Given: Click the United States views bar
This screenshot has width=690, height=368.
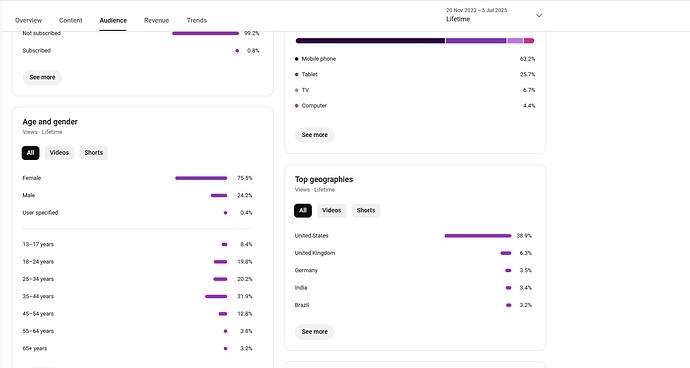Looking at the screenshot, I should click(478, 236).
